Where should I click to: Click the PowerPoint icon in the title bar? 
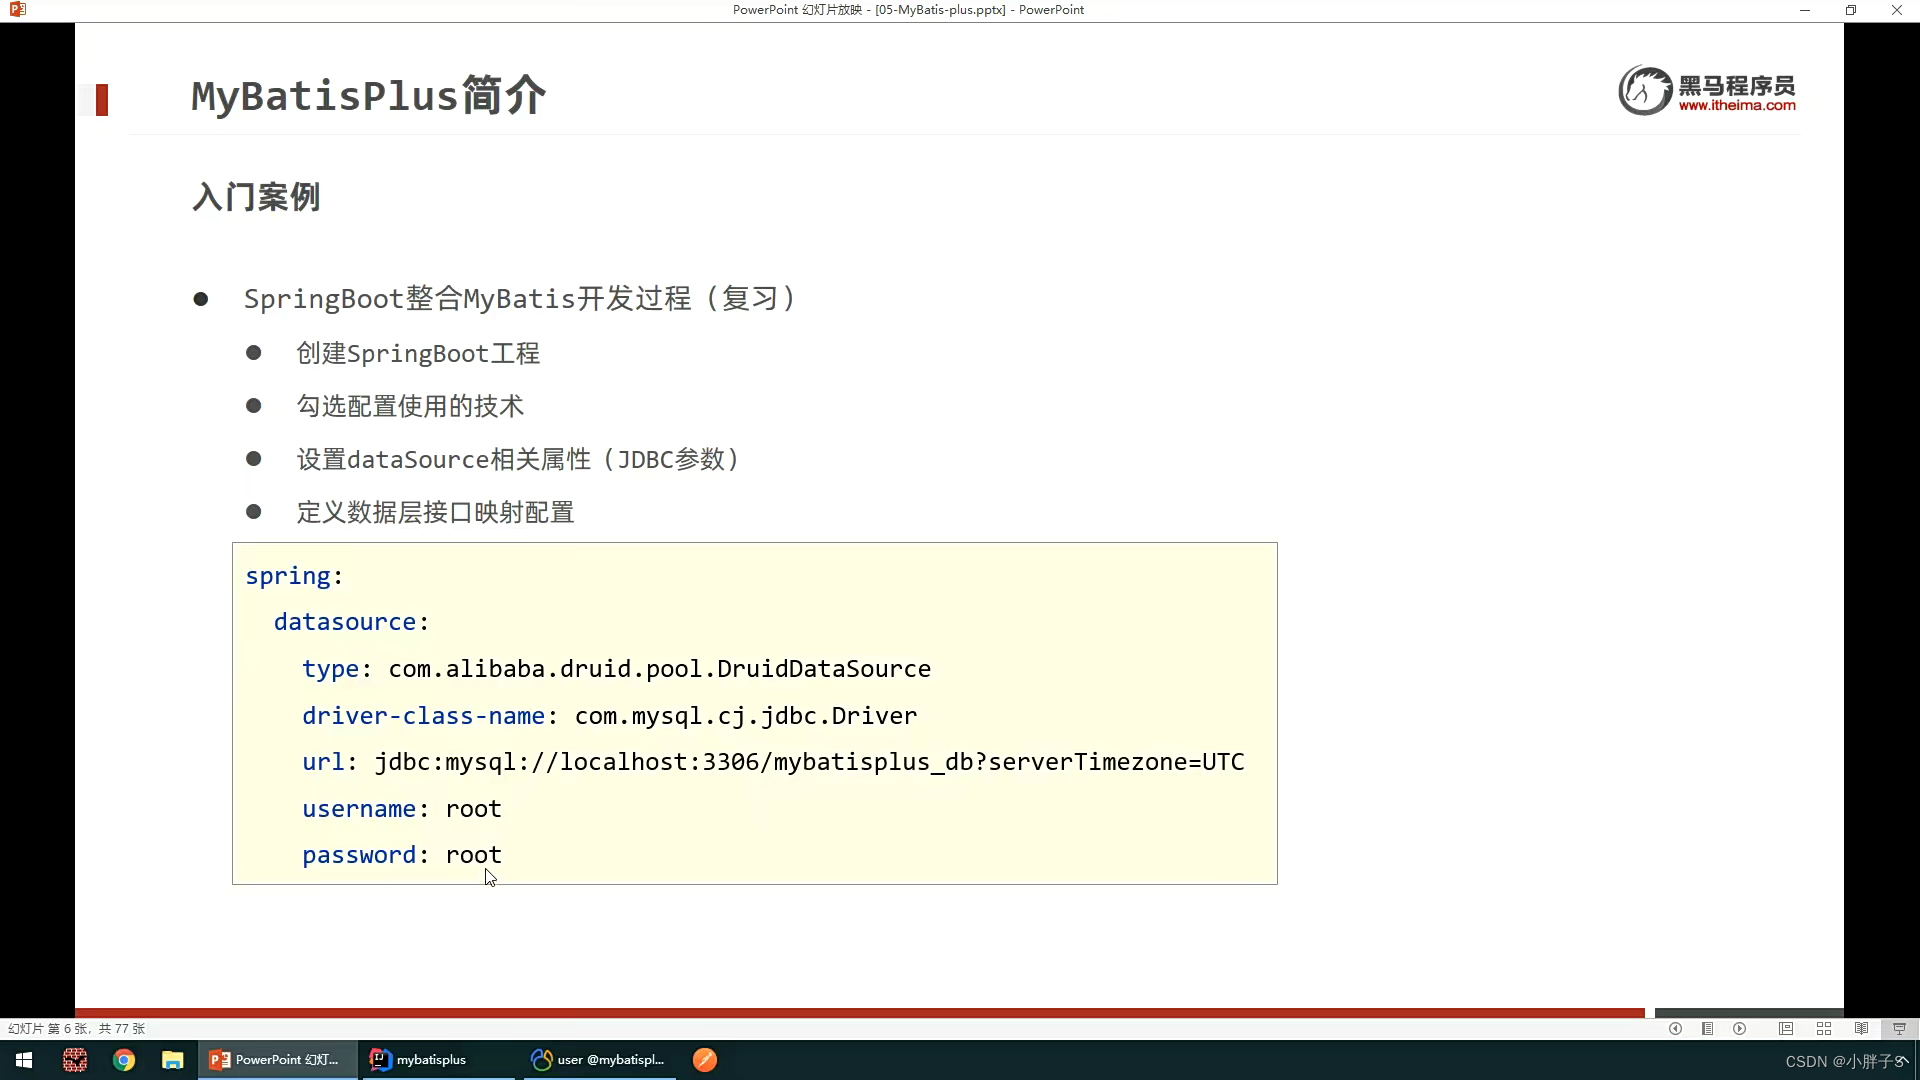[x=16, y=9]
